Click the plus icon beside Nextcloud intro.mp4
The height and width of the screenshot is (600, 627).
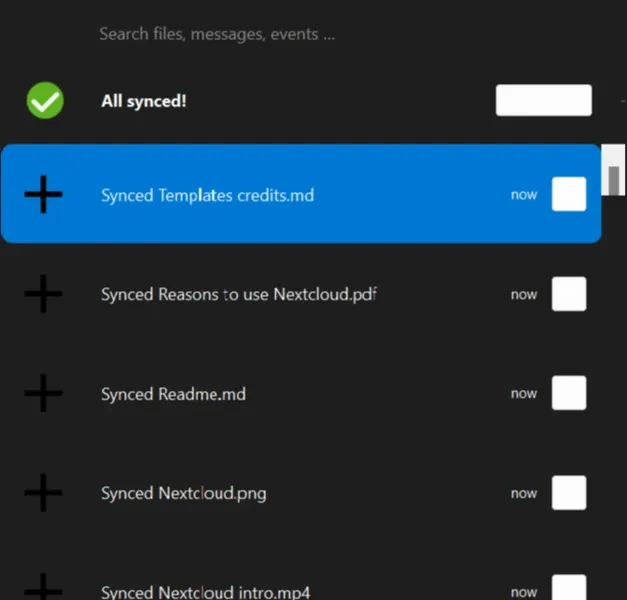(x=43, y=587)
